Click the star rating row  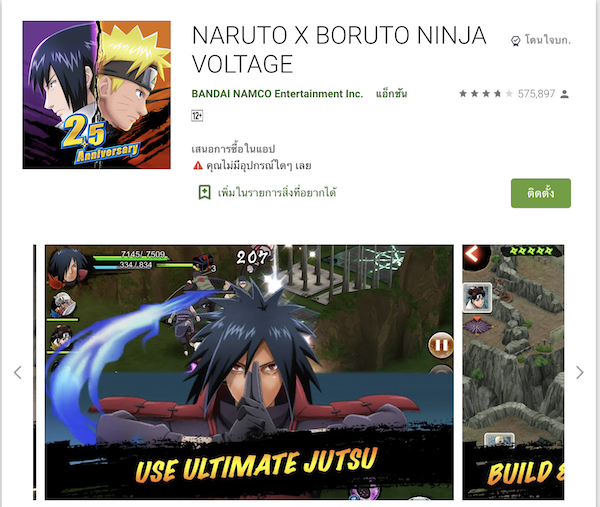coord(486,93)
